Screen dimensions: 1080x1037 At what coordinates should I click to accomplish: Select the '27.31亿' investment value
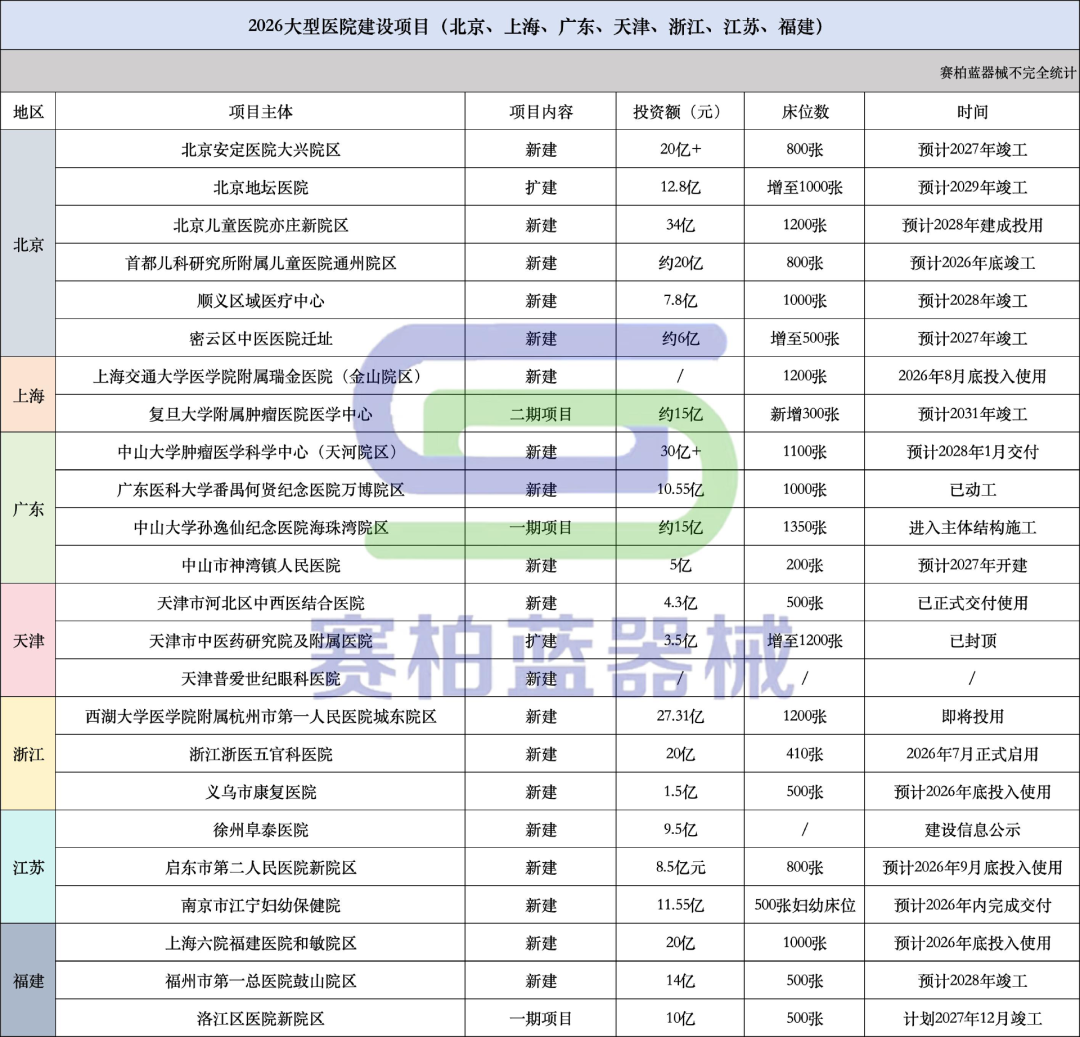click(680, 716)
